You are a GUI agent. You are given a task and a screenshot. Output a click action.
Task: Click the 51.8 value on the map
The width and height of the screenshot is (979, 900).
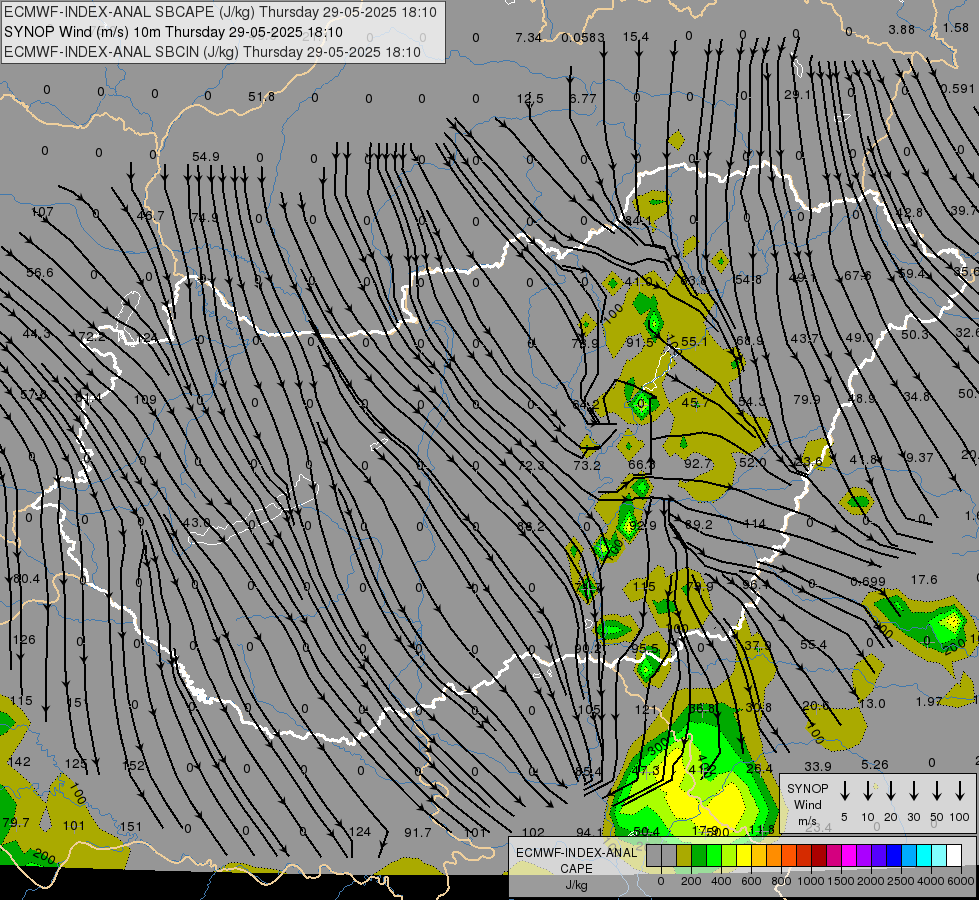[261, 97]
